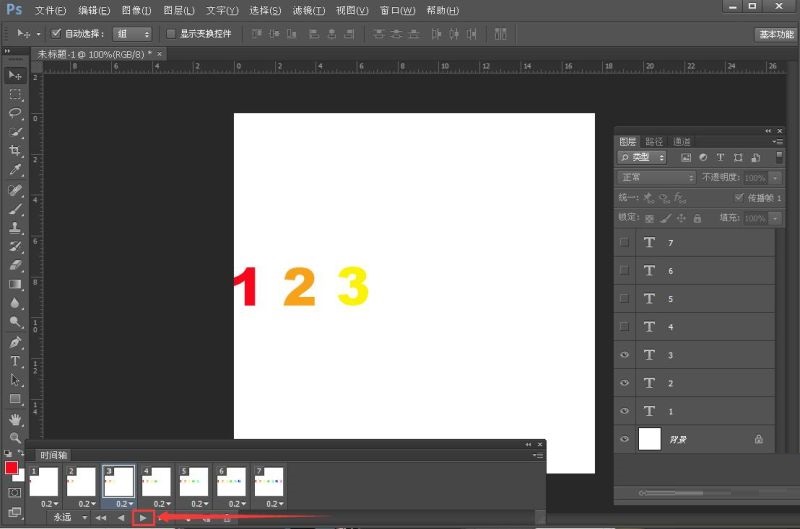Hide text layer 3 visibility eye
Screen dimensions: 800x529
point(625,355)
